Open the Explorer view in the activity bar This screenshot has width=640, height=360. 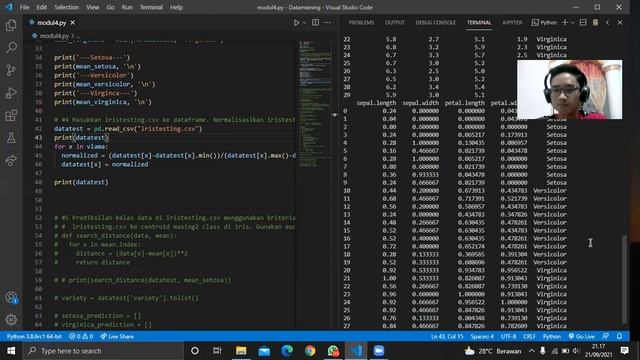[x=11, y=25]
